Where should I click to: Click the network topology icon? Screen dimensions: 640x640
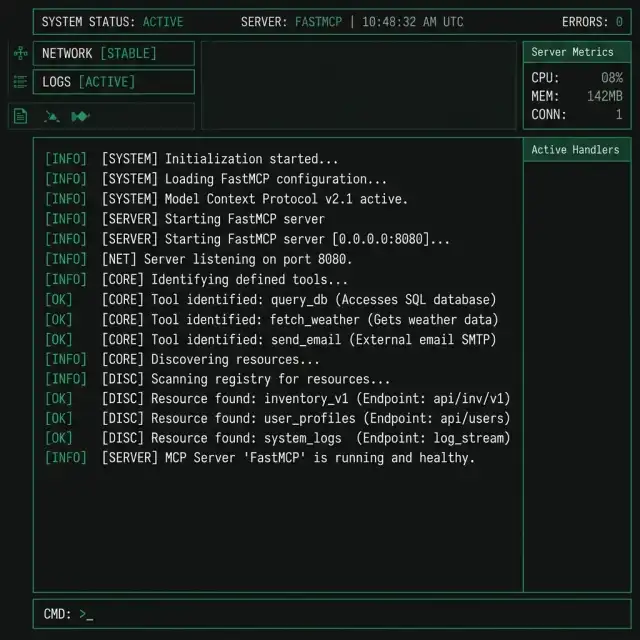pyautogui.click(x=20, y=53)
